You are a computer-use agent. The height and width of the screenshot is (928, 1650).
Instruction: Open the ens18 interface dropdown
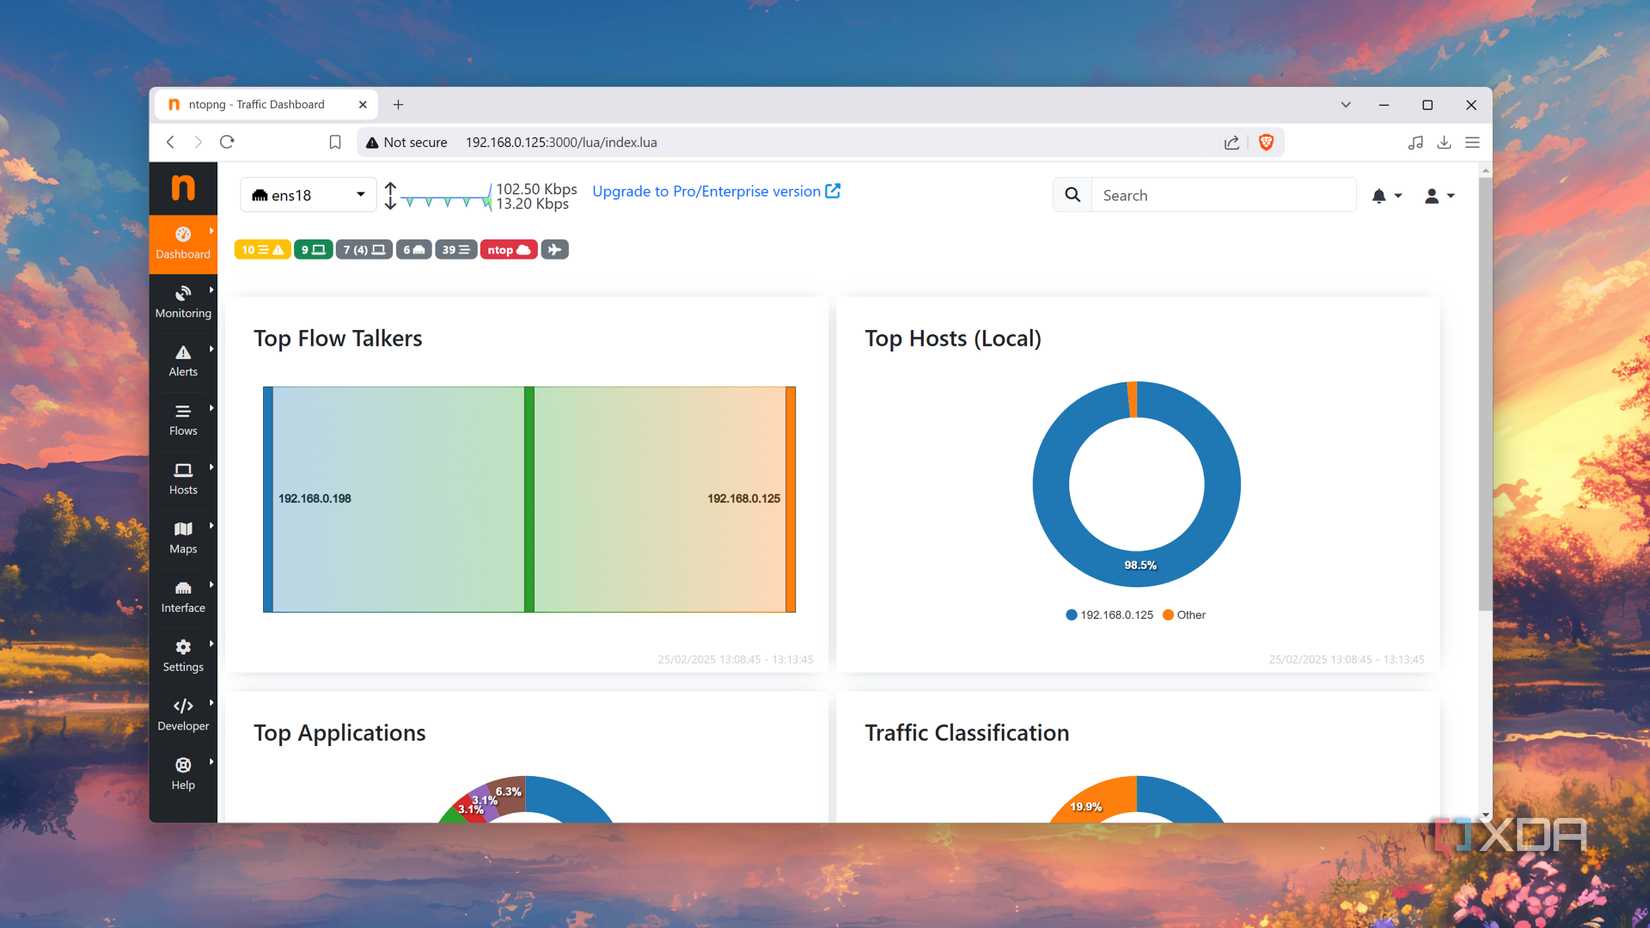click(307, 194)
